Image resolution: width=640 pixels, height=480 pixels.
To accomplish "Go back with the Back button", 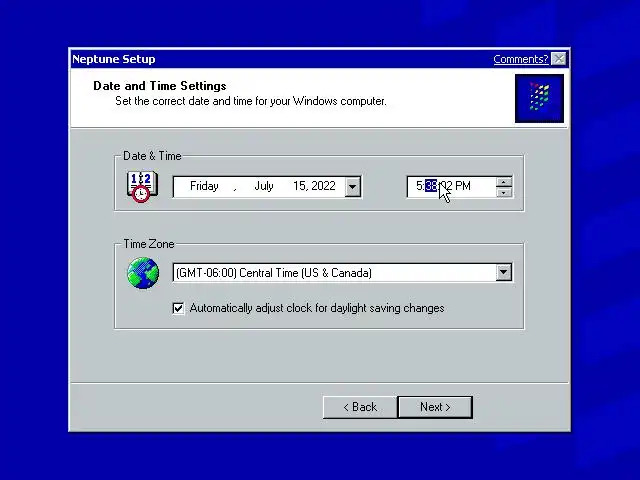I will coord(360,407).
